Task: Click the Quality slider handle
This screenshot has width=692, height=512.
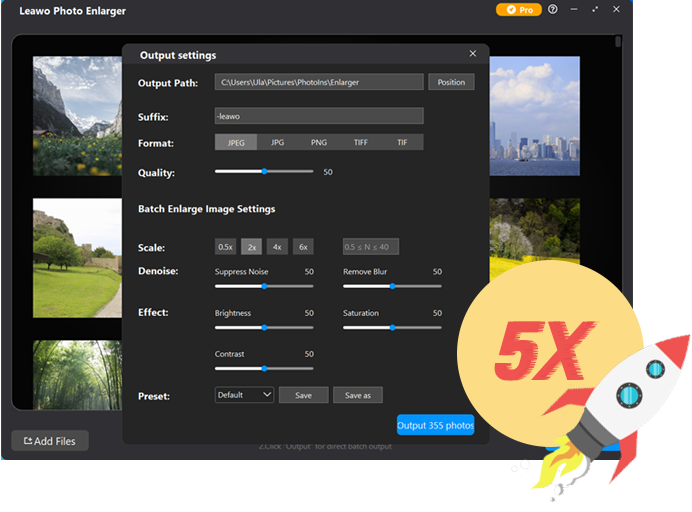Action: click(x=264, y=172)
